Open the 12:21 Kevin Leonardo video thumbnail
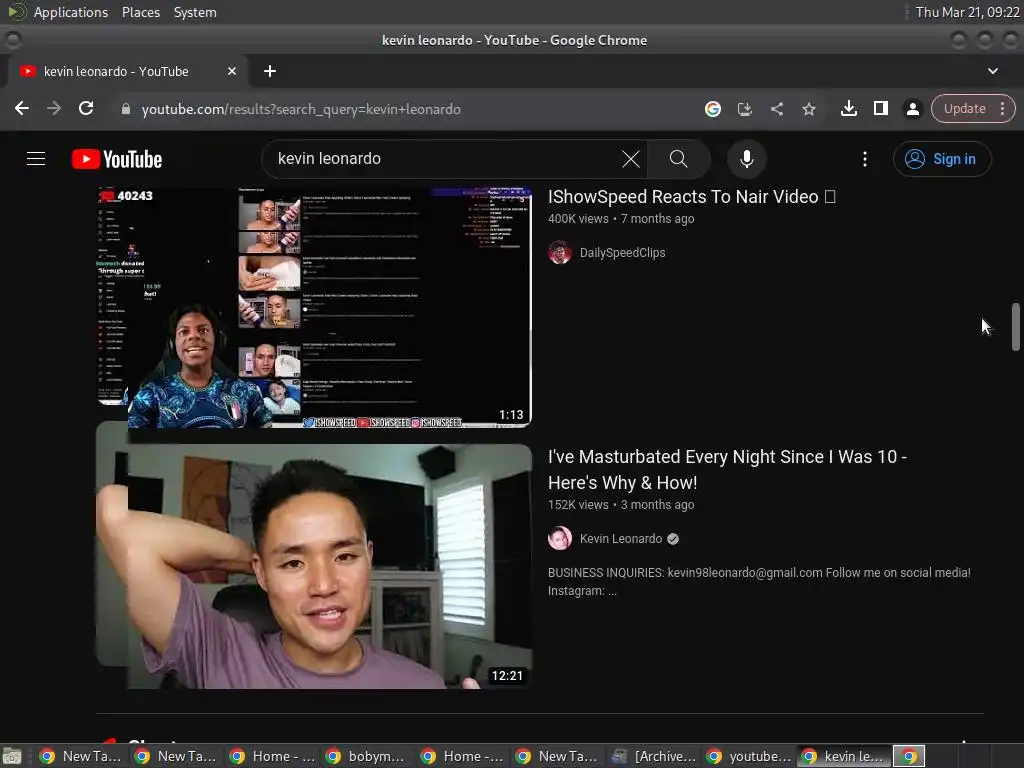Viewport: 1024px width, 768px height. click(313, 566)
